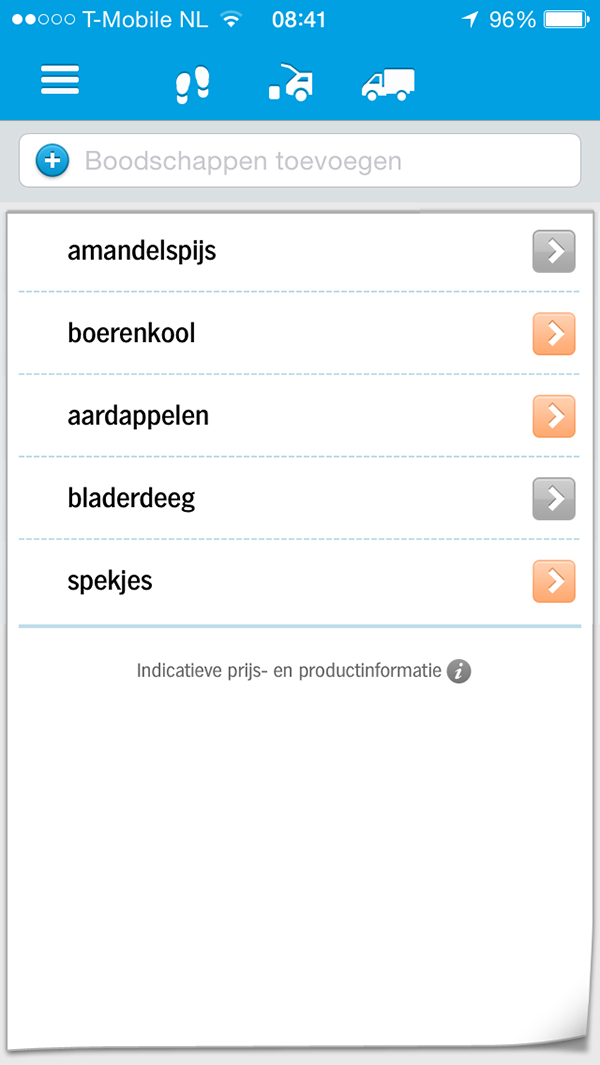Select the boerenkool list item

[x=299, y=333]
